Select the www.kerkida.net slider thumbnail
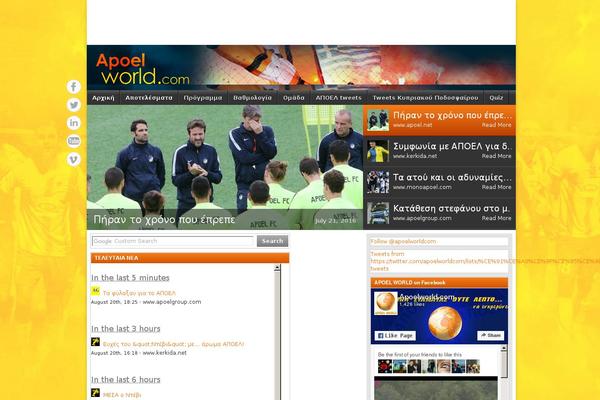Image resolution: width=600 pixels, height=400 pixels. (x=378, y=151)
